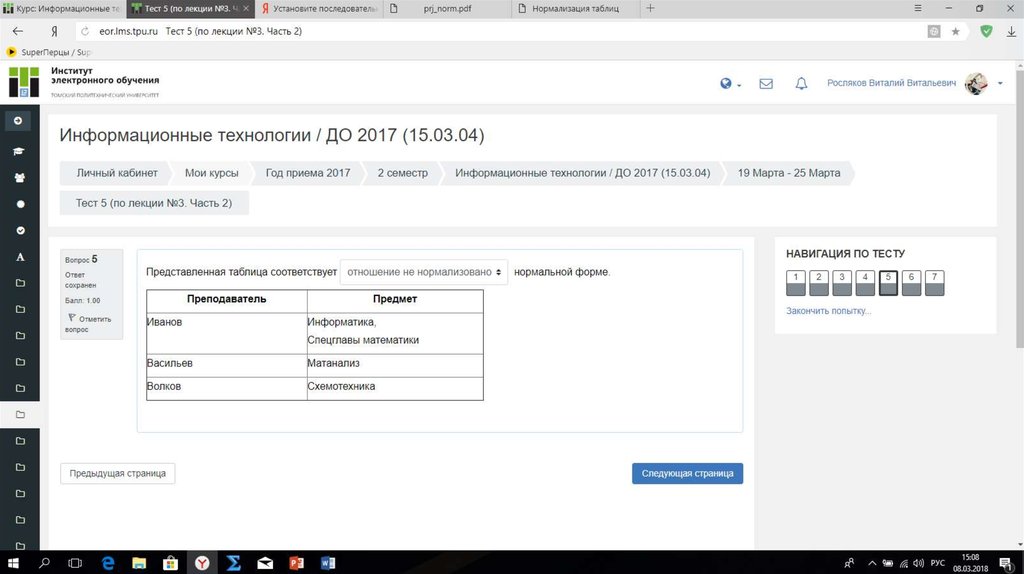Click the Yandex Я home button

(x=54, y=31)
